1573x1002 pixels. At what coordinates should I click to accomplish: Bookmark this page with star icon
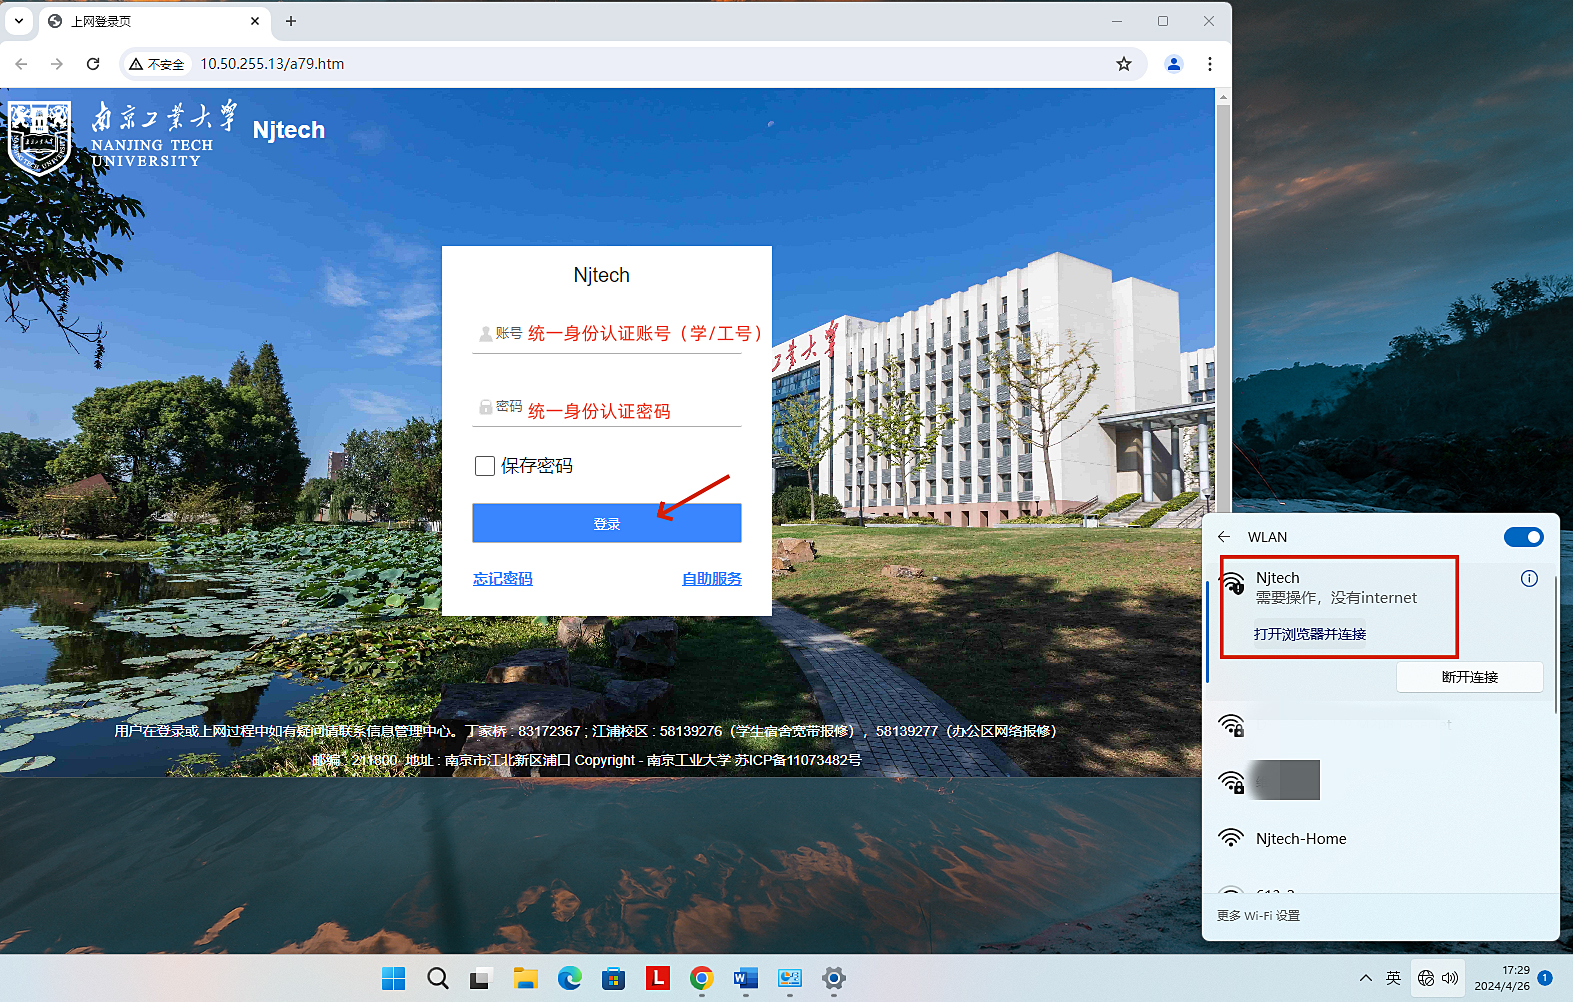click(x=1124, y=64)
